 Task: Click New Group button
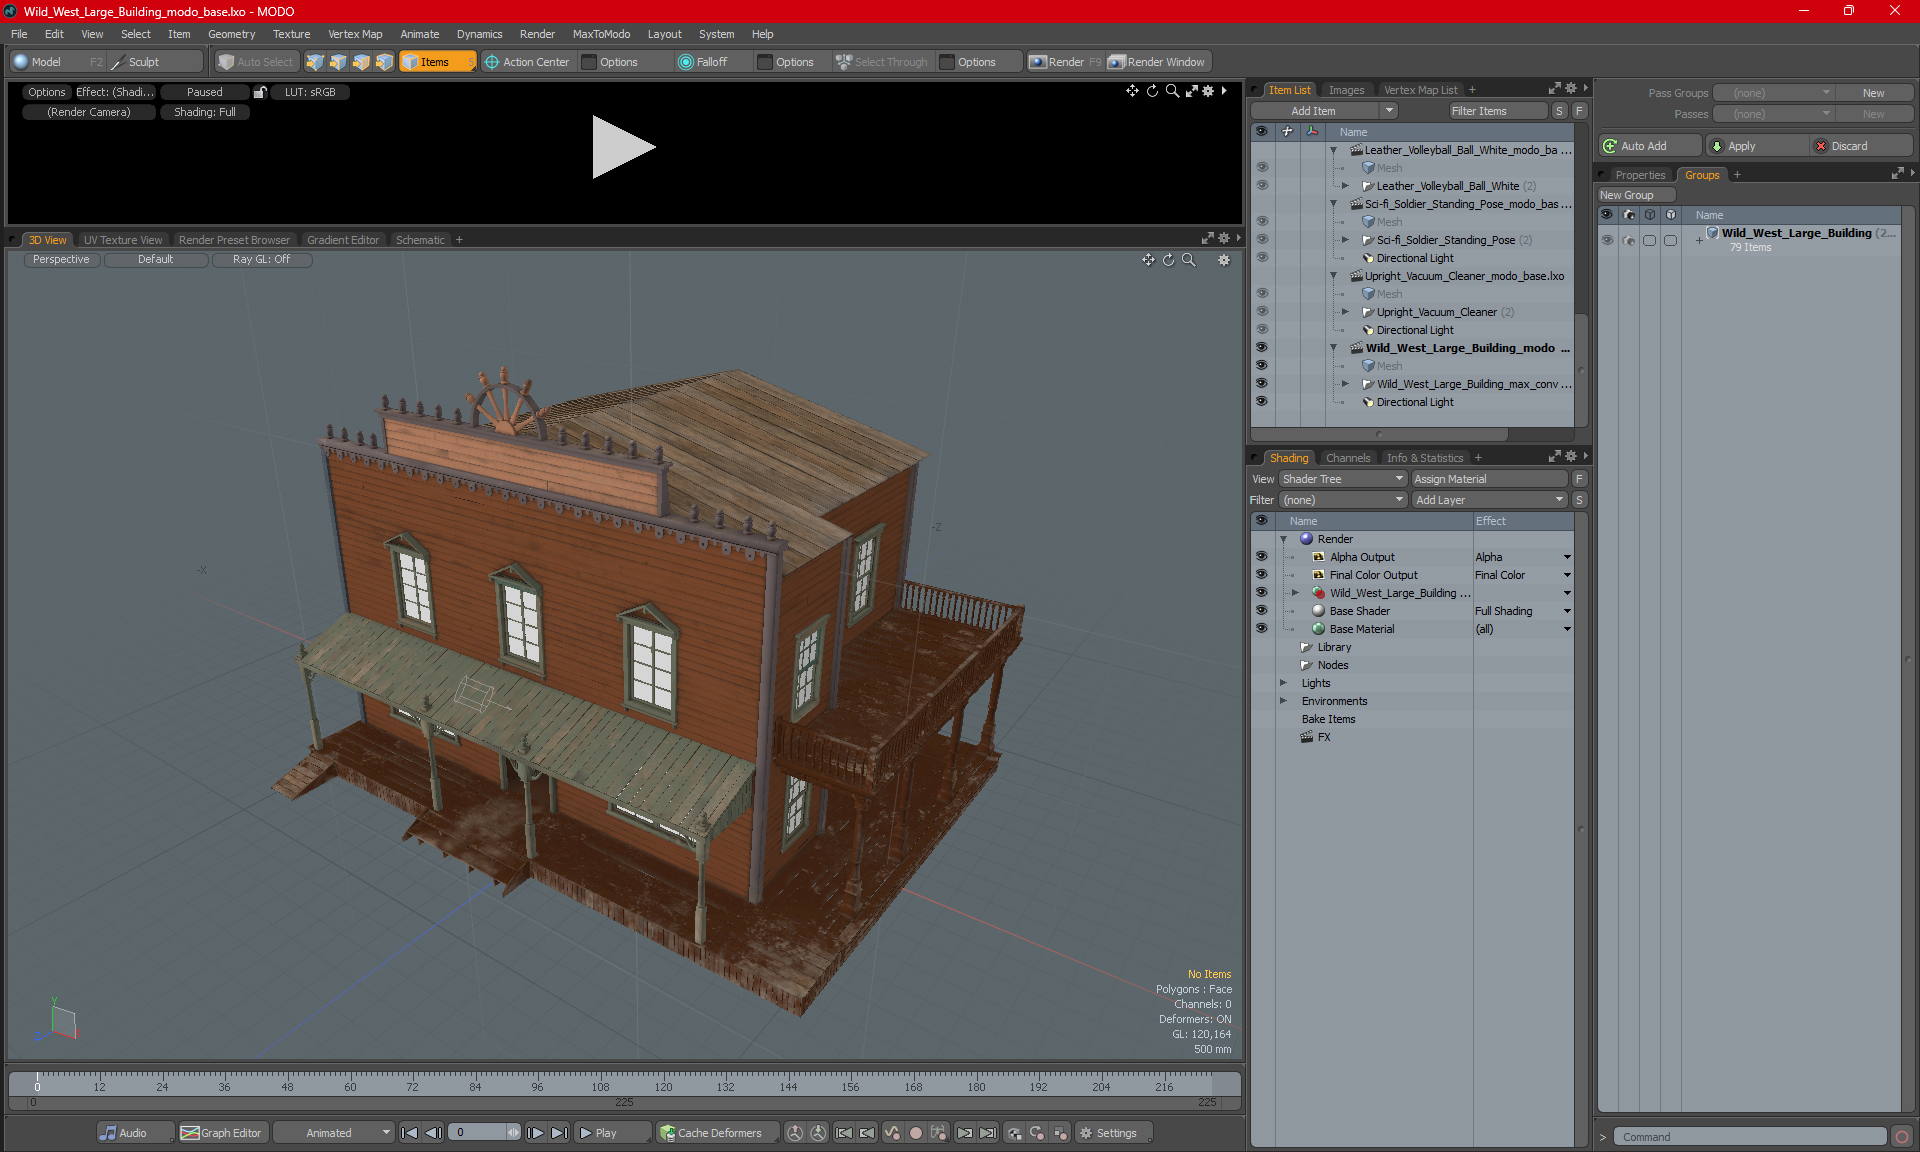click(x=1636, y=195)
